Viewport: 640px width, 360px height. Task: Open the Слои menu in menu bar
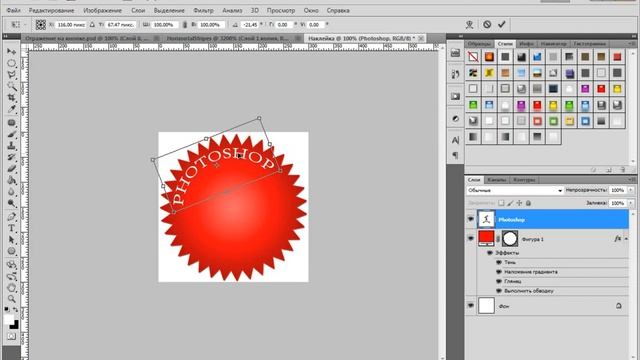tap(138, 10)
